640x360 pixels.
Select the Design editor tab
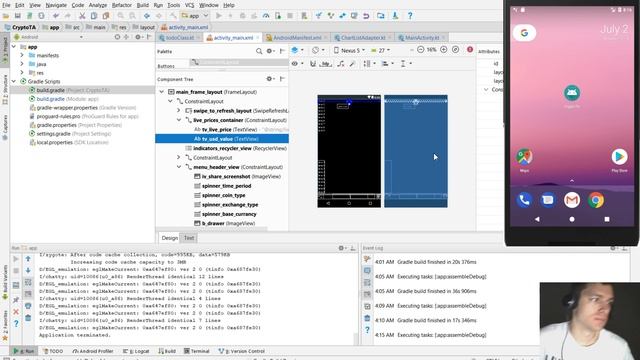click(x=169, y=238)
